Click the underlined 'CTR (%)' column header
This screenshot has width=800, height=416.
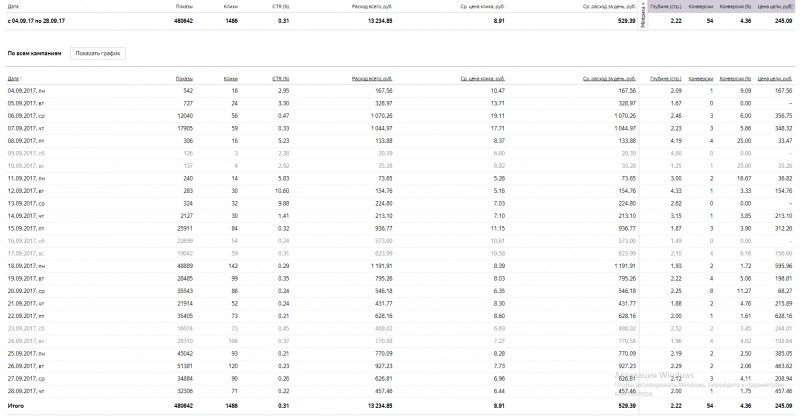point(280,78)
